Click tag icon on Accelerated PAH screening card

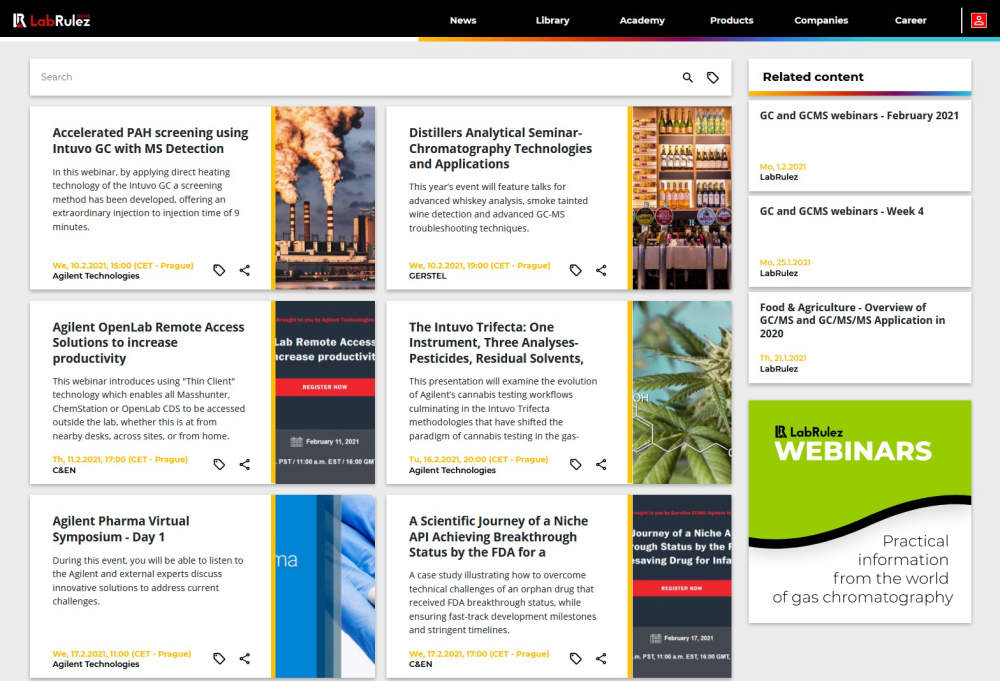tap(219, 270)
